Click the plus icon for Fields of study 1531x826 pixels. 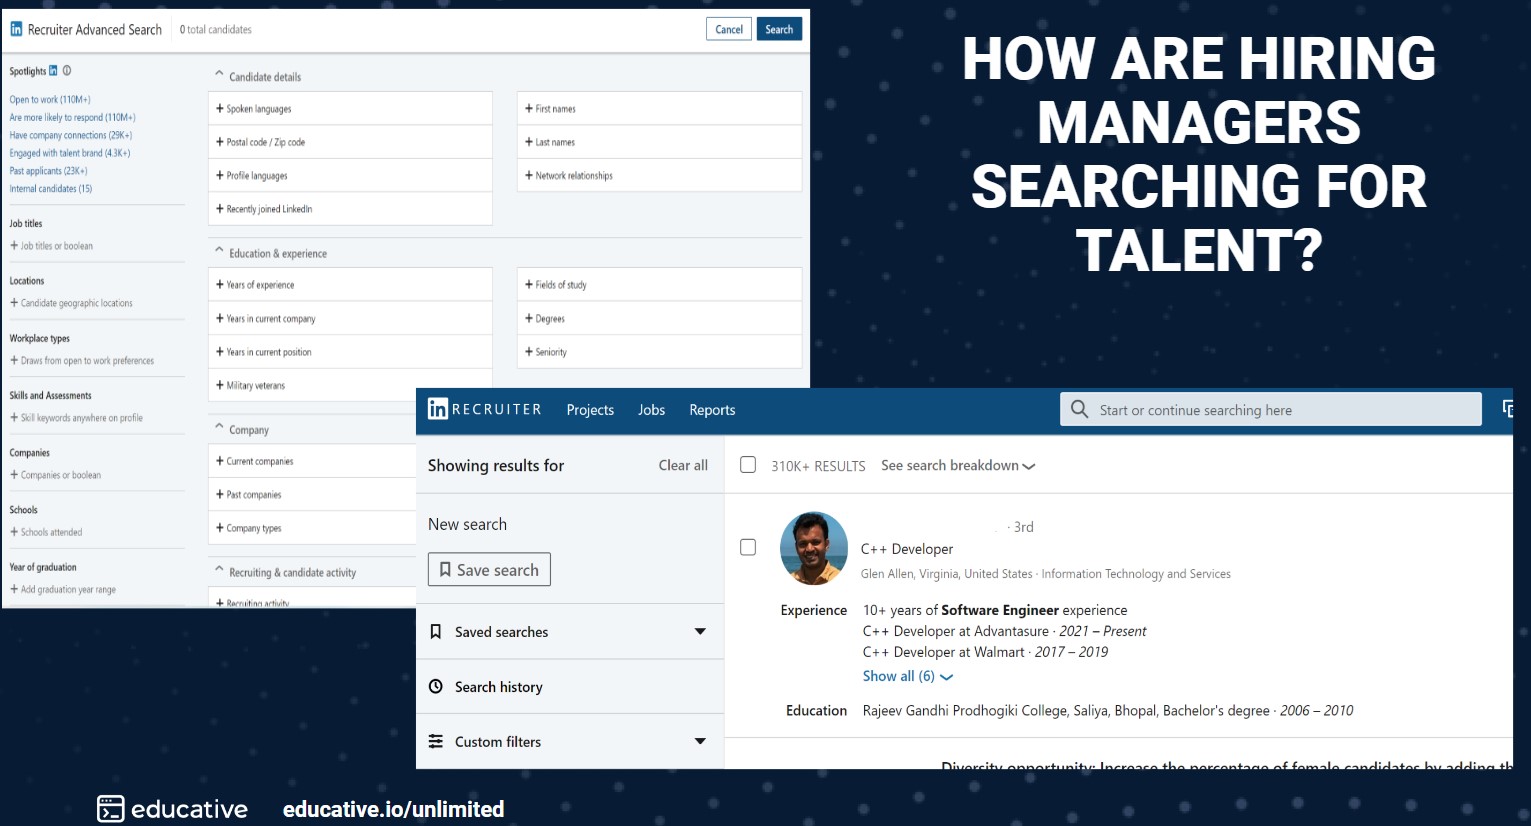coord(529,284)
